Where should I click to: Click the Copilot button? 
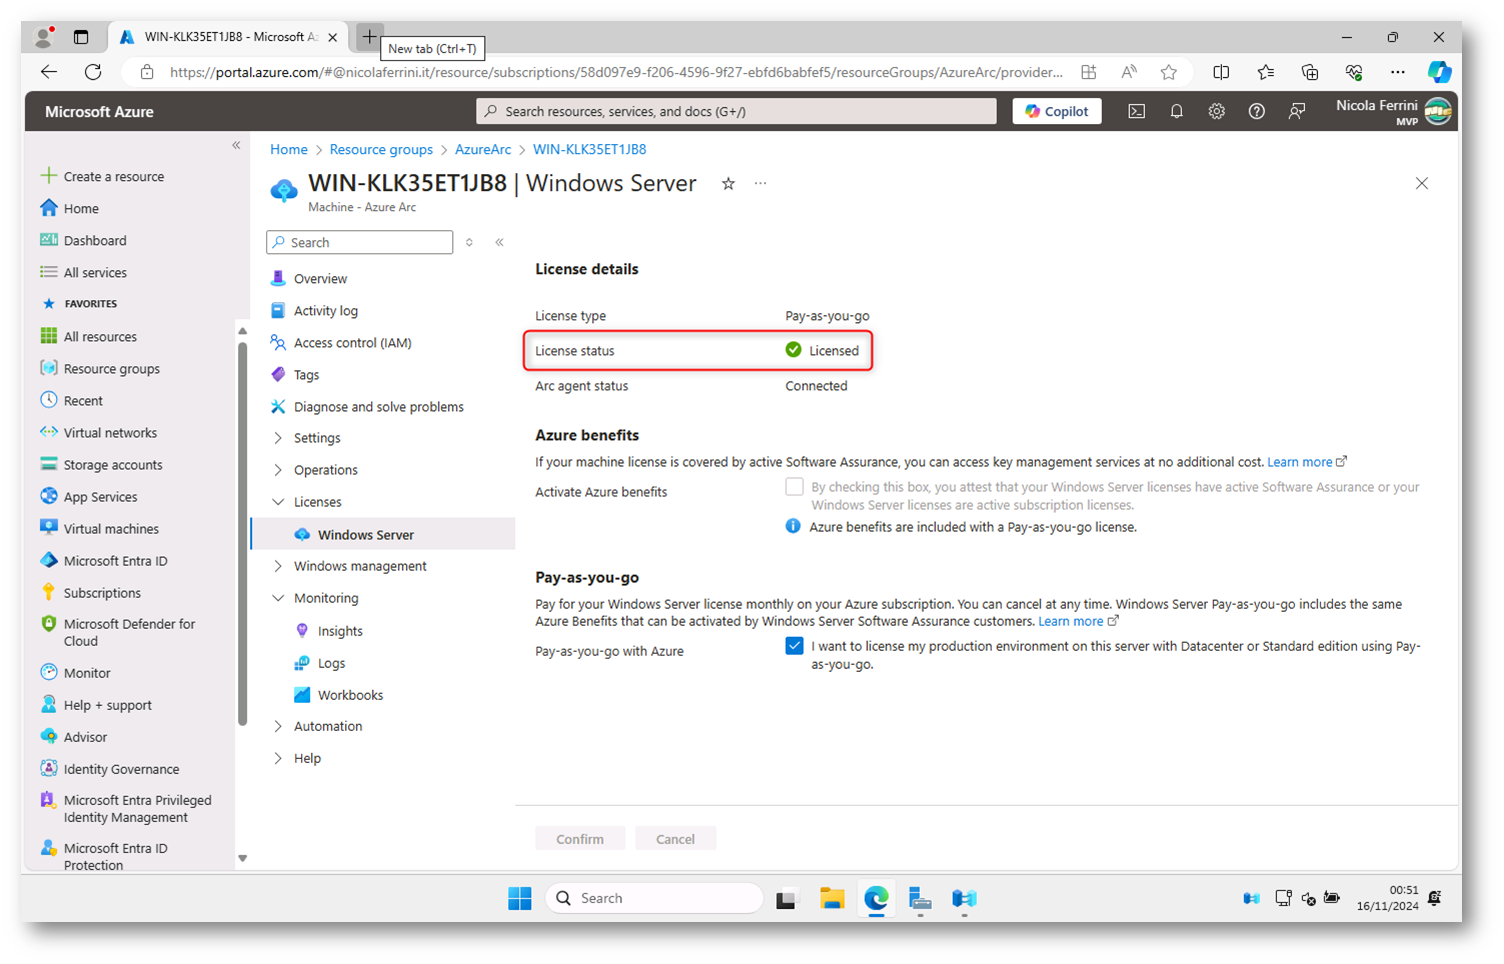click(x=1057, y=111)
